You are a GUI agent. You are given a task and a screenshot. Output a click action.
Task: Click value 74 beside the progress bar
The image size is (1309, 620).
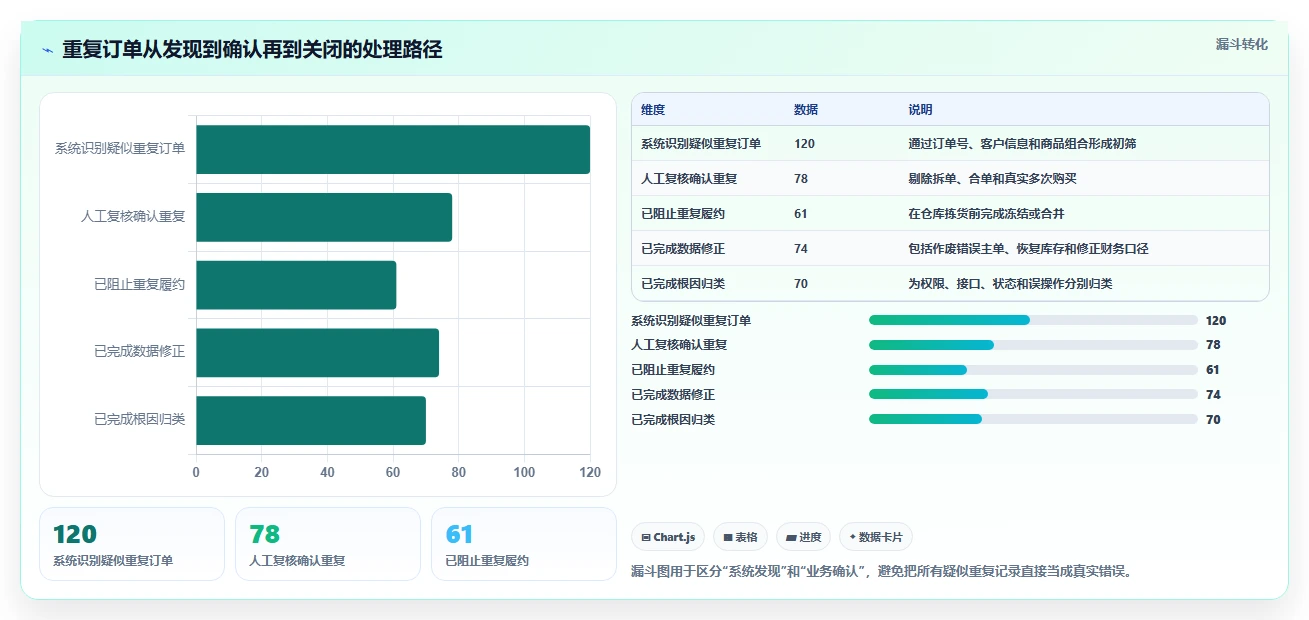1213,395
